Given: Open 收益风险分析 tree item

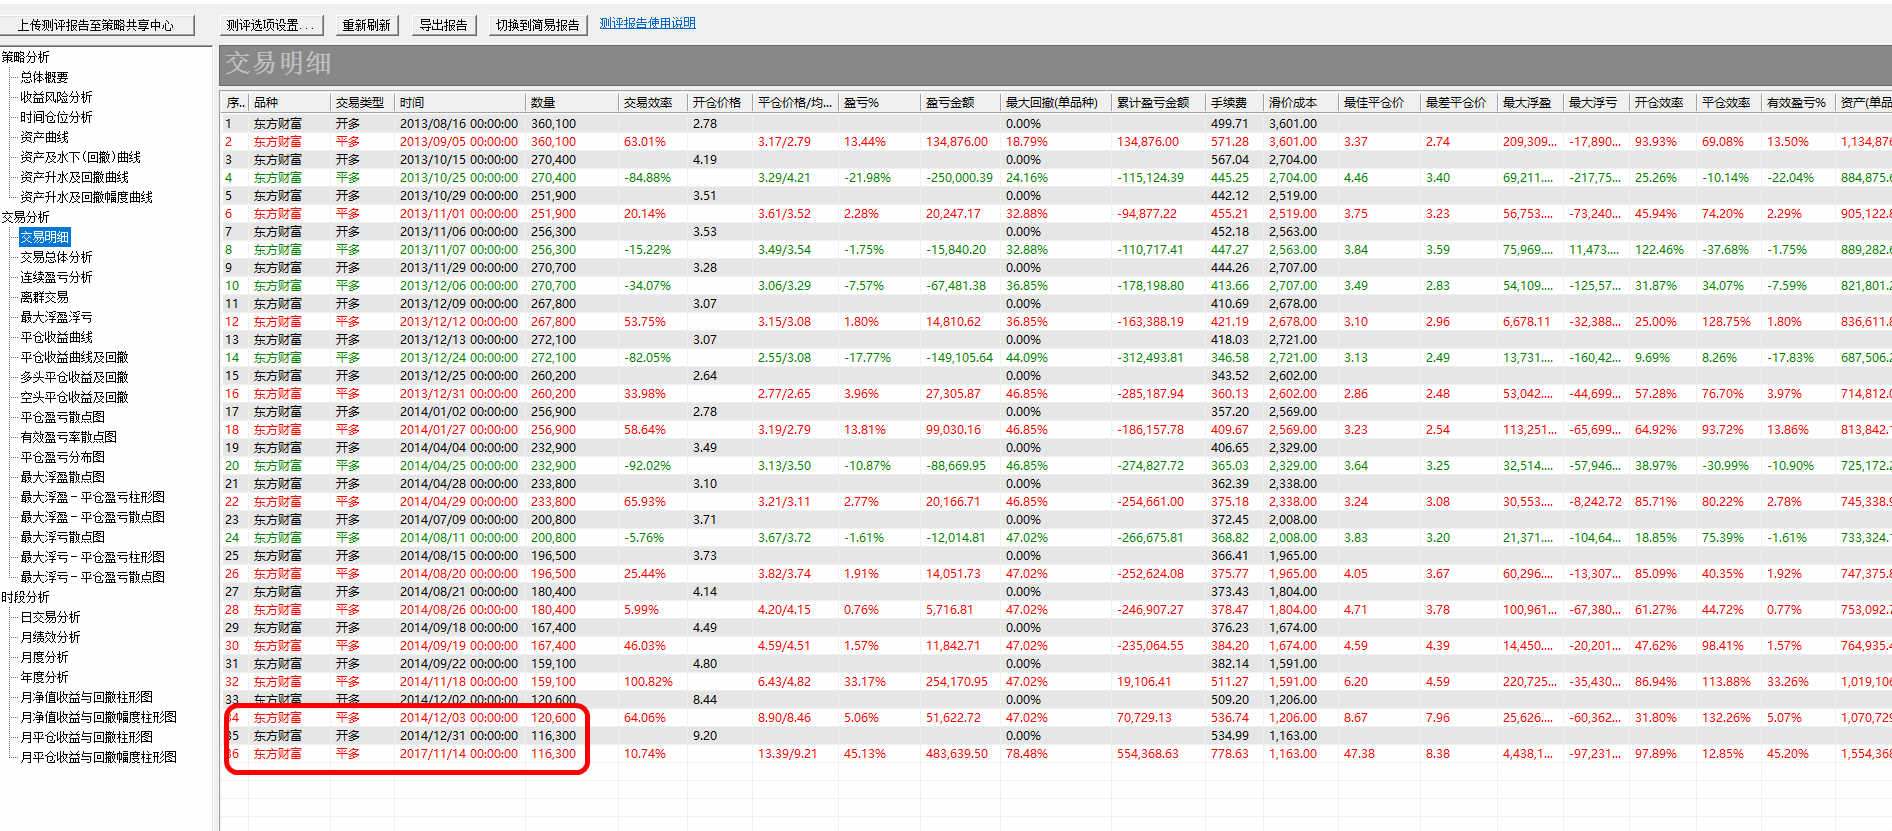Looking at the screenshot, I should click(x=57, y=97).
